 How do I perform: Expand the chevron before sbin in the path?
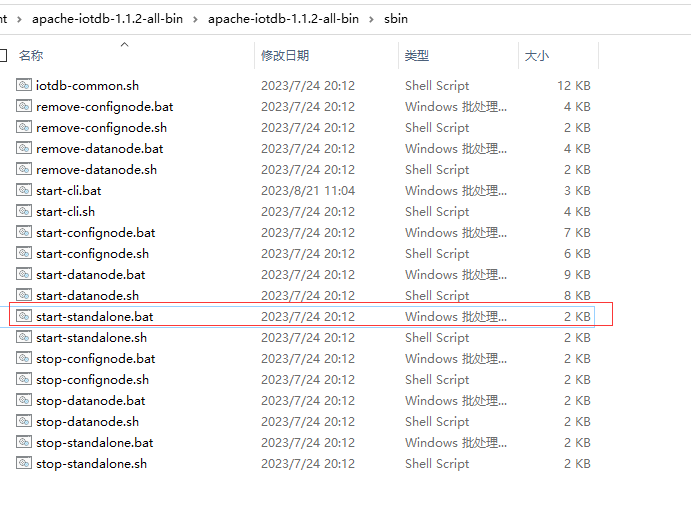(371, 19)
